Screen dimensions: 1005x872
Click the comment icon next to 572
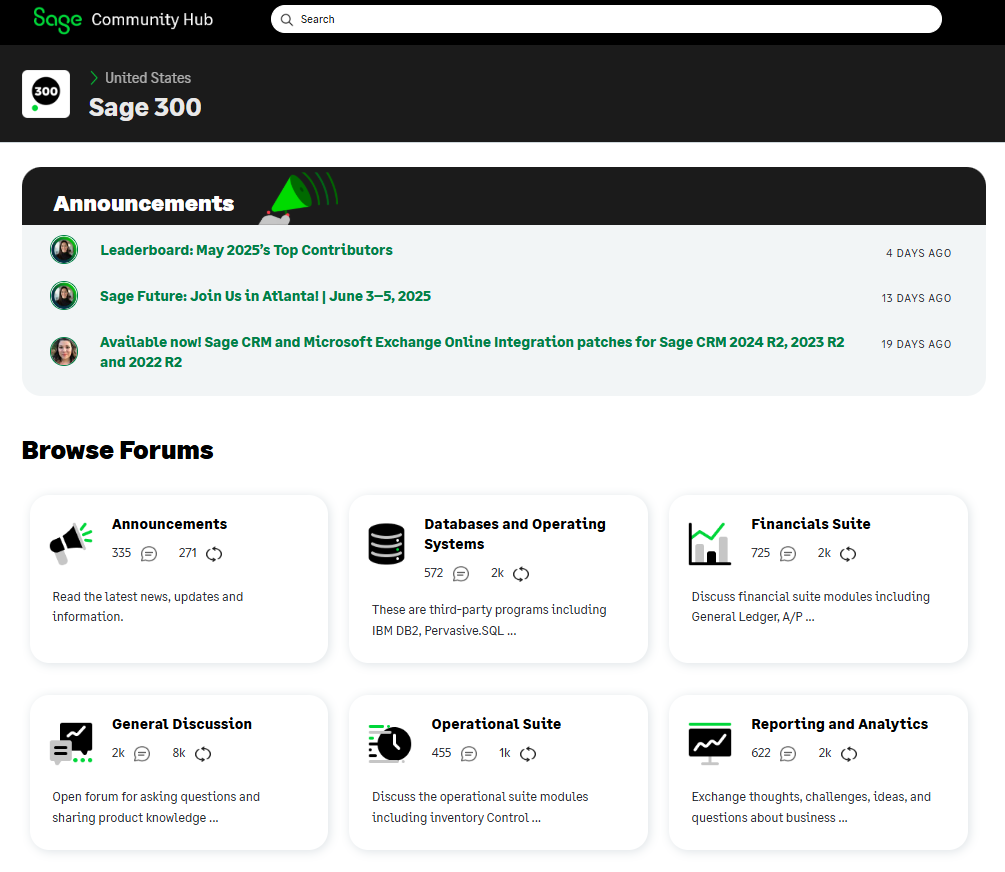461,574
